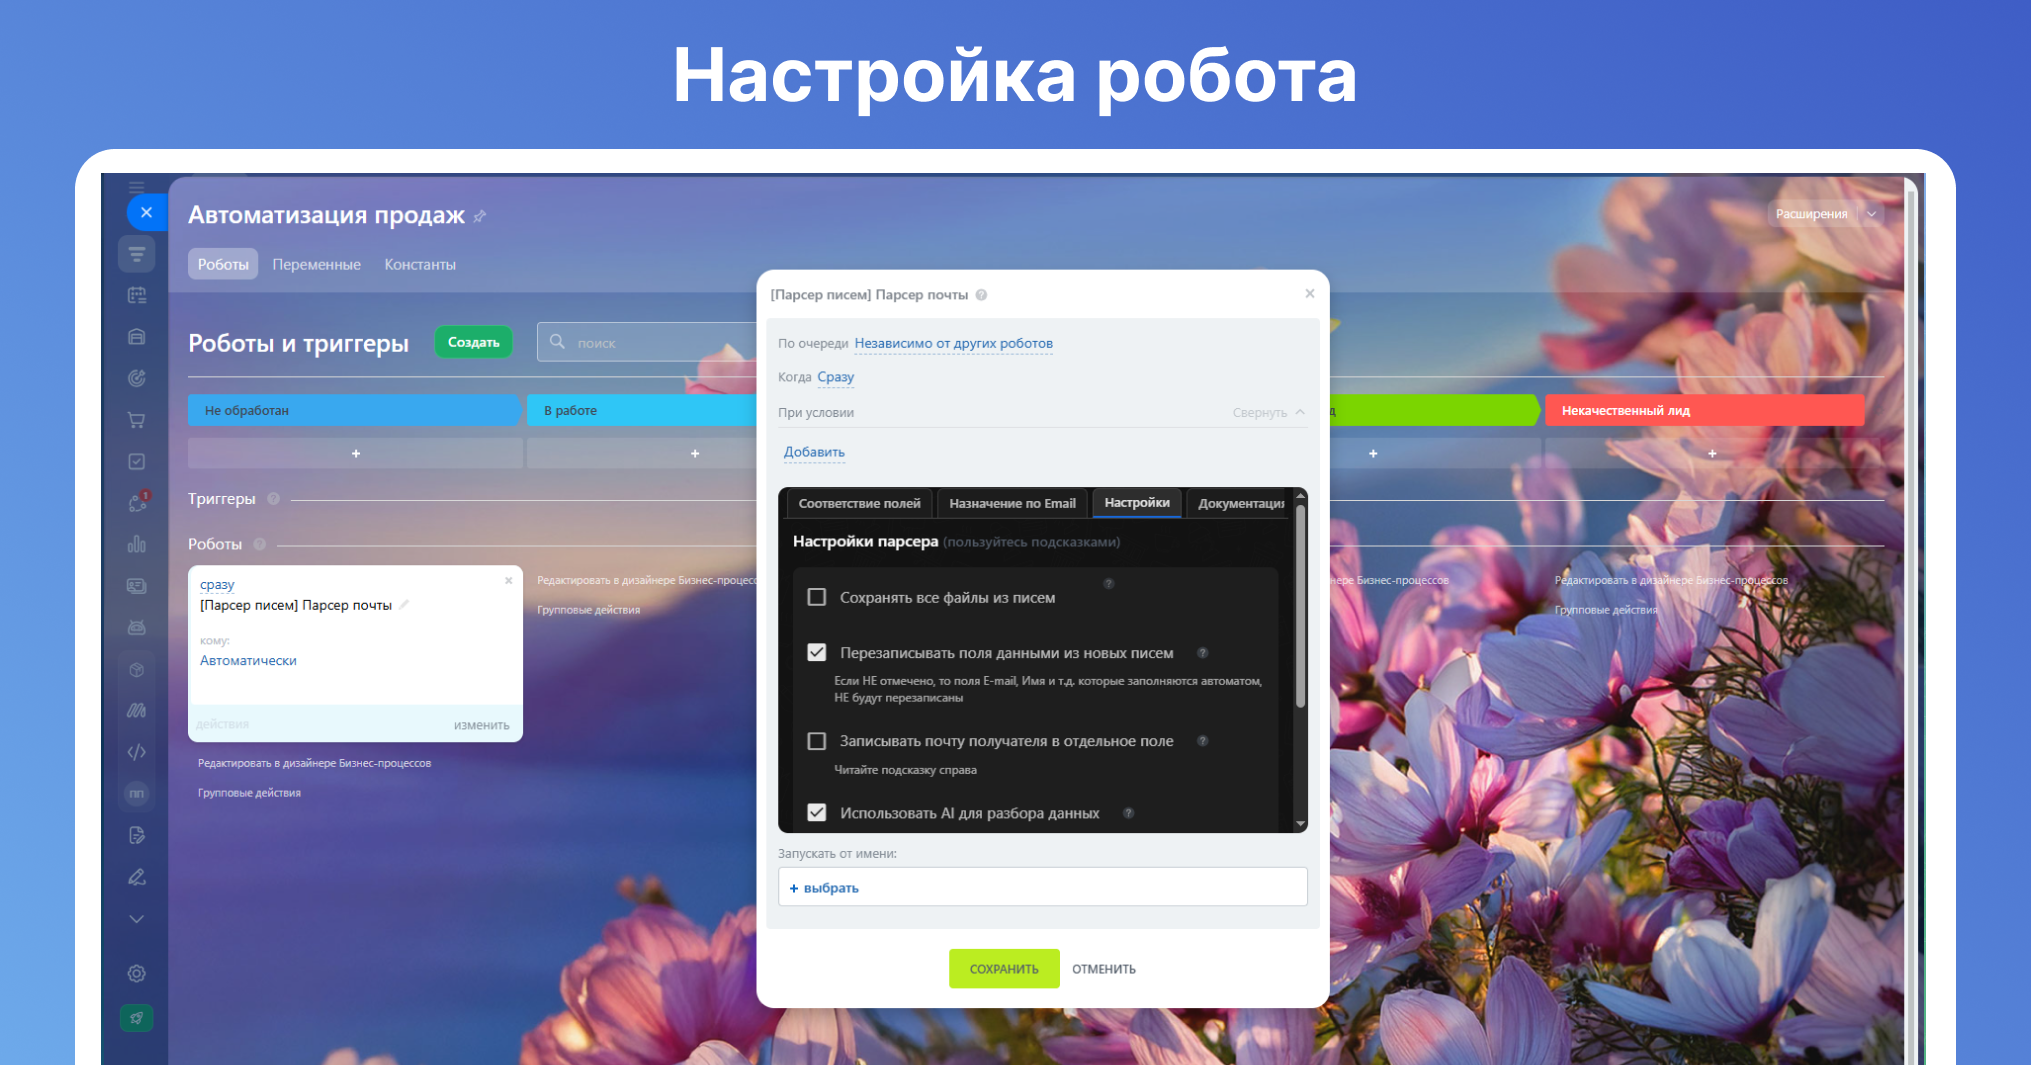Open hint for Перезаписывать поля option
The width and height of the screenshot is (2031, 1065).
pyautogui.click(x=1203, y=653)
